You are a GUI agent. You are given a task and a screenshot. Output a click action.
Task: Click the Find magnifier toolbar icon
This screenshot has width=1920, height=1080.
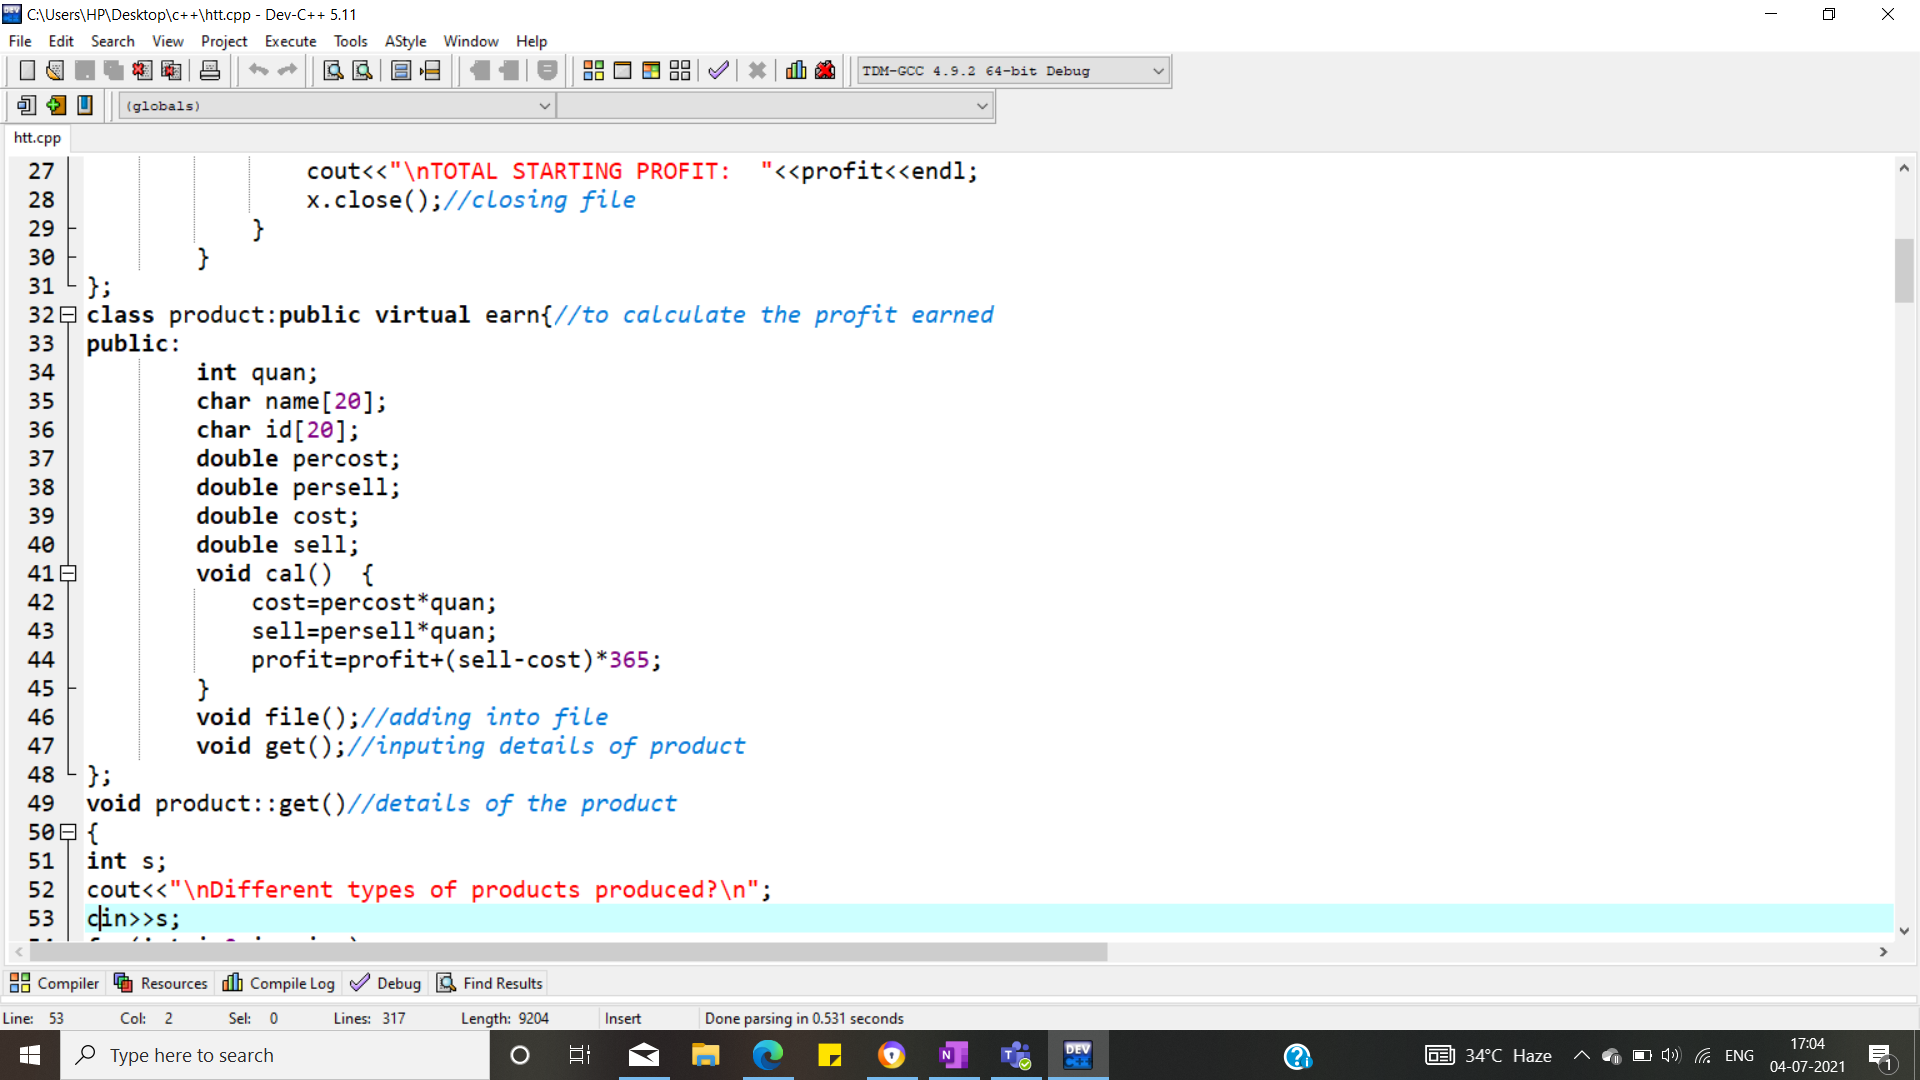(333, 71)
